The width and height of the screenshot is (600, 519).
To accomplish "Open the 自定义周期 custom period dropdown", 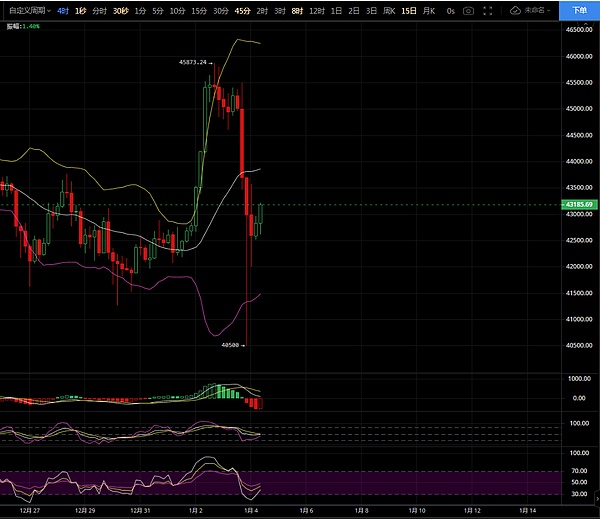I will click(x=26, y=10).
